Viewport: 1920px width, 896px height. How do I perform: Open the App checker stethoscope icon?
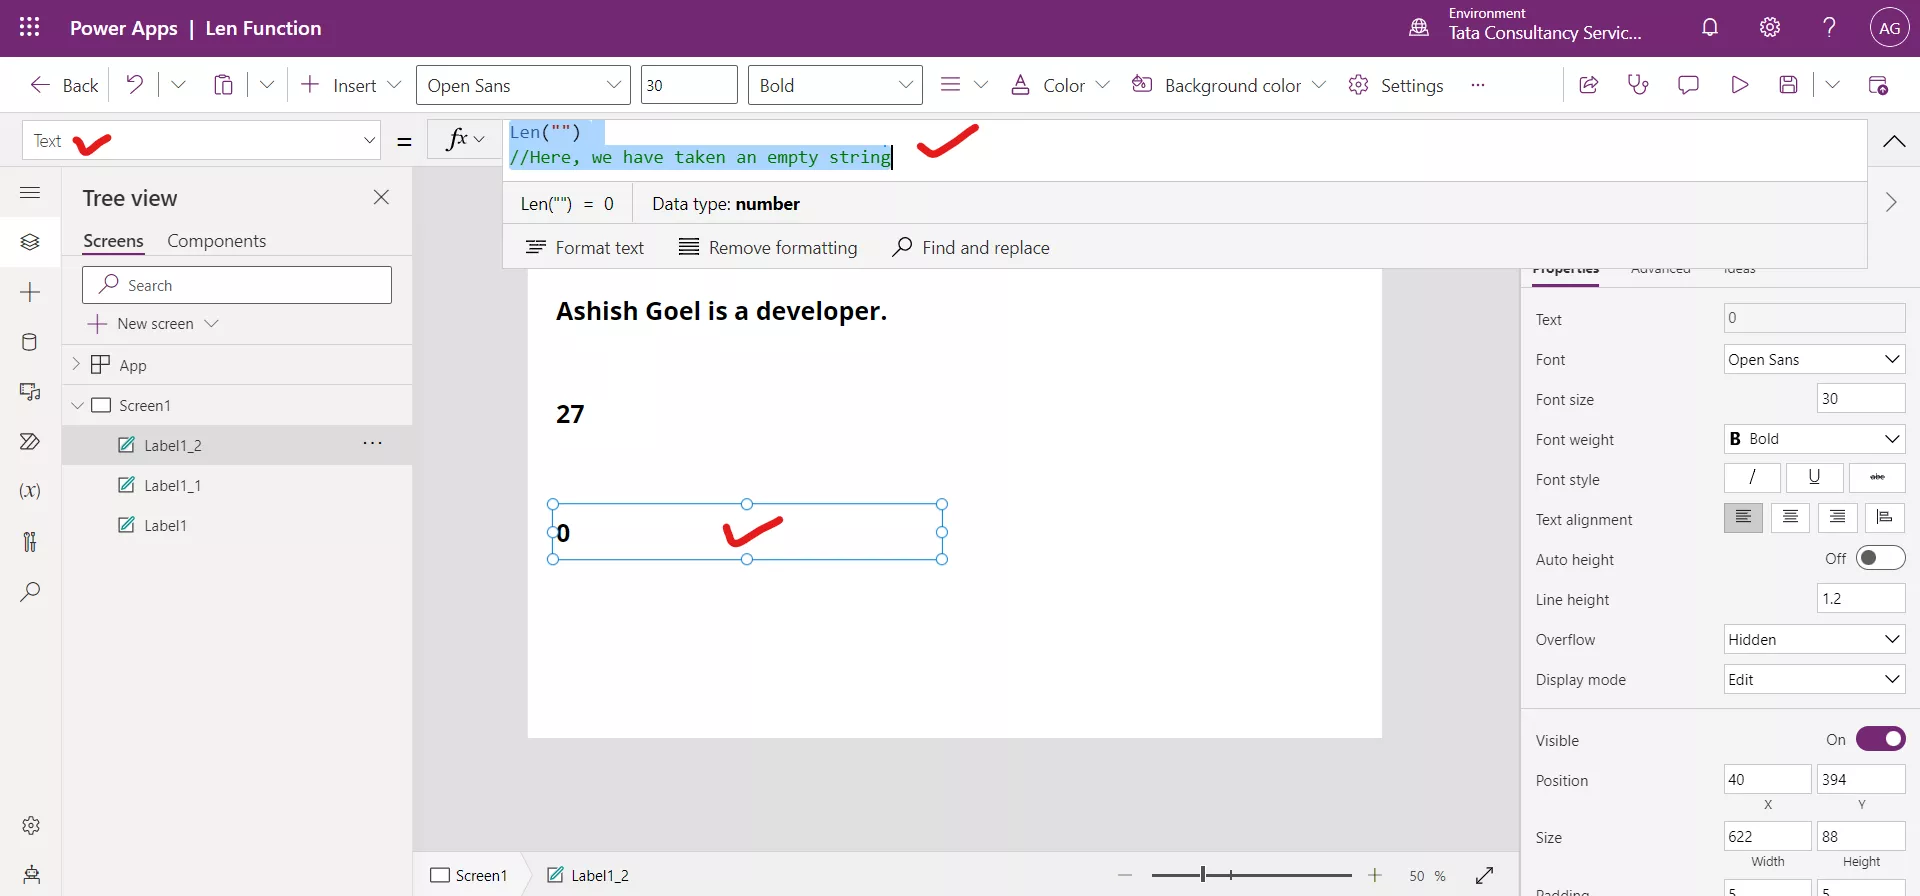(x=1638, y=85)
